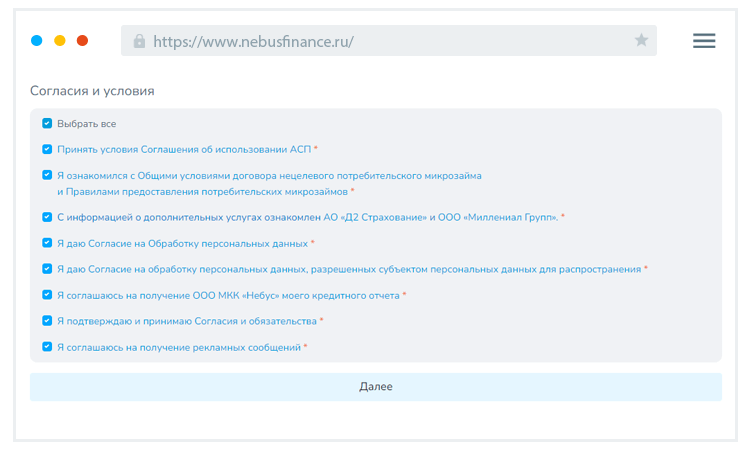Toggle the Соглашения об использовании АСП checkbox

[x=47, y=149]
